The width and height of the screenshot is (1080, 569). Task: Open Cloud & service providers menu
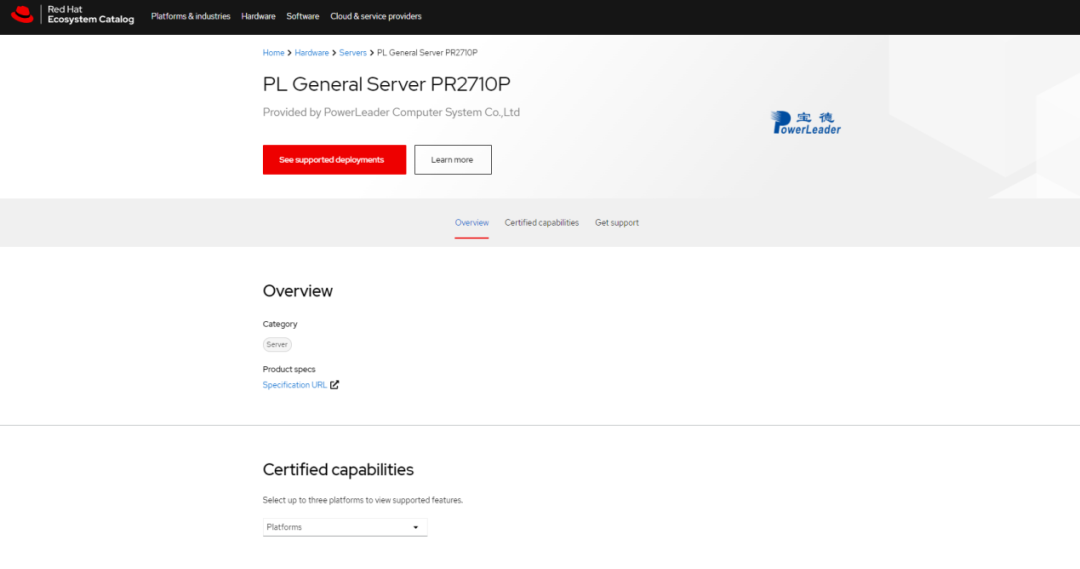[x=375, y=17]
